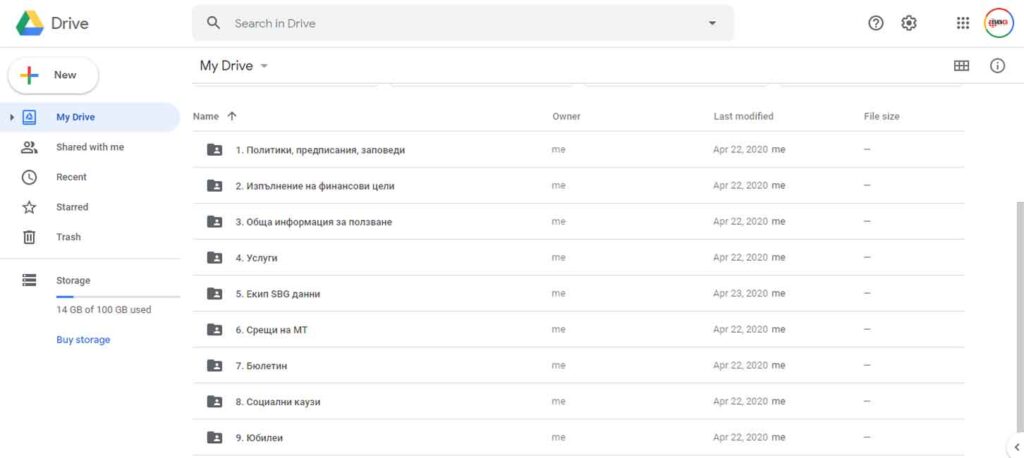Type in the Search in Drive field
Viewport: 1024px width, 458px height.
(462, 23)
